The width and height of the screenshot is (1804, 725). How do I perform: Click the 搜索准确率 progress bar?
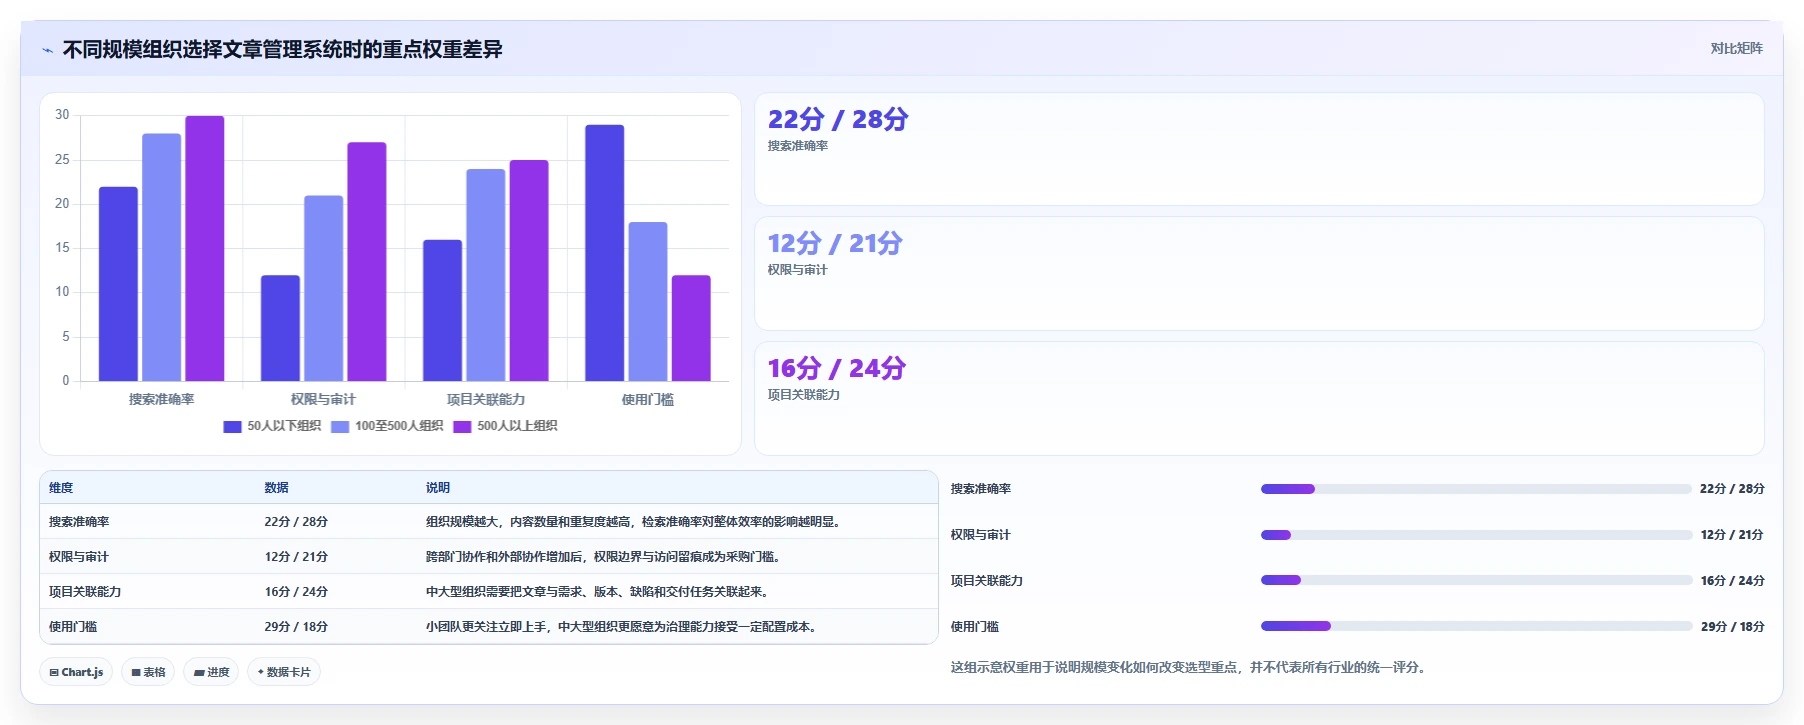(1476, 489)
